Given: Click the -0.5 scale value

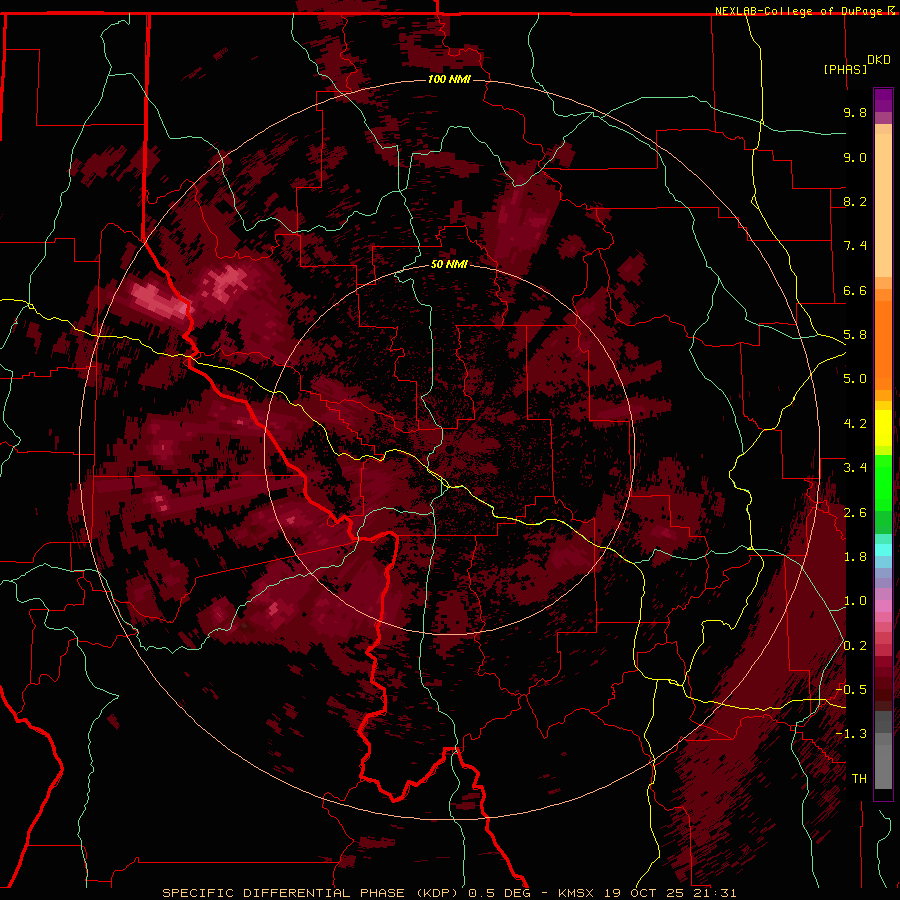Looking at the screenshot, I should click(x=852, y=690).
